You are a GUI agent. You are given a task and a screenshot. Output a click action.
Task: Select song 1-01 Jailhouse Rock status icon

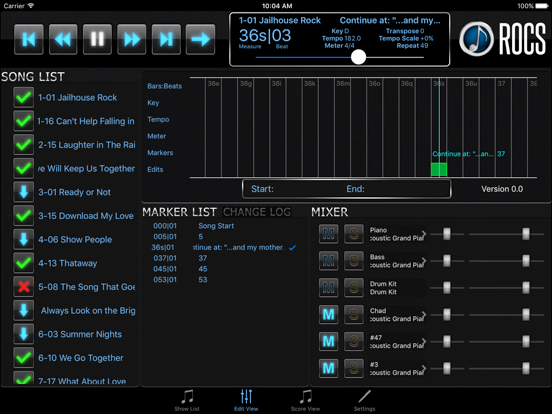pos(24,98)
